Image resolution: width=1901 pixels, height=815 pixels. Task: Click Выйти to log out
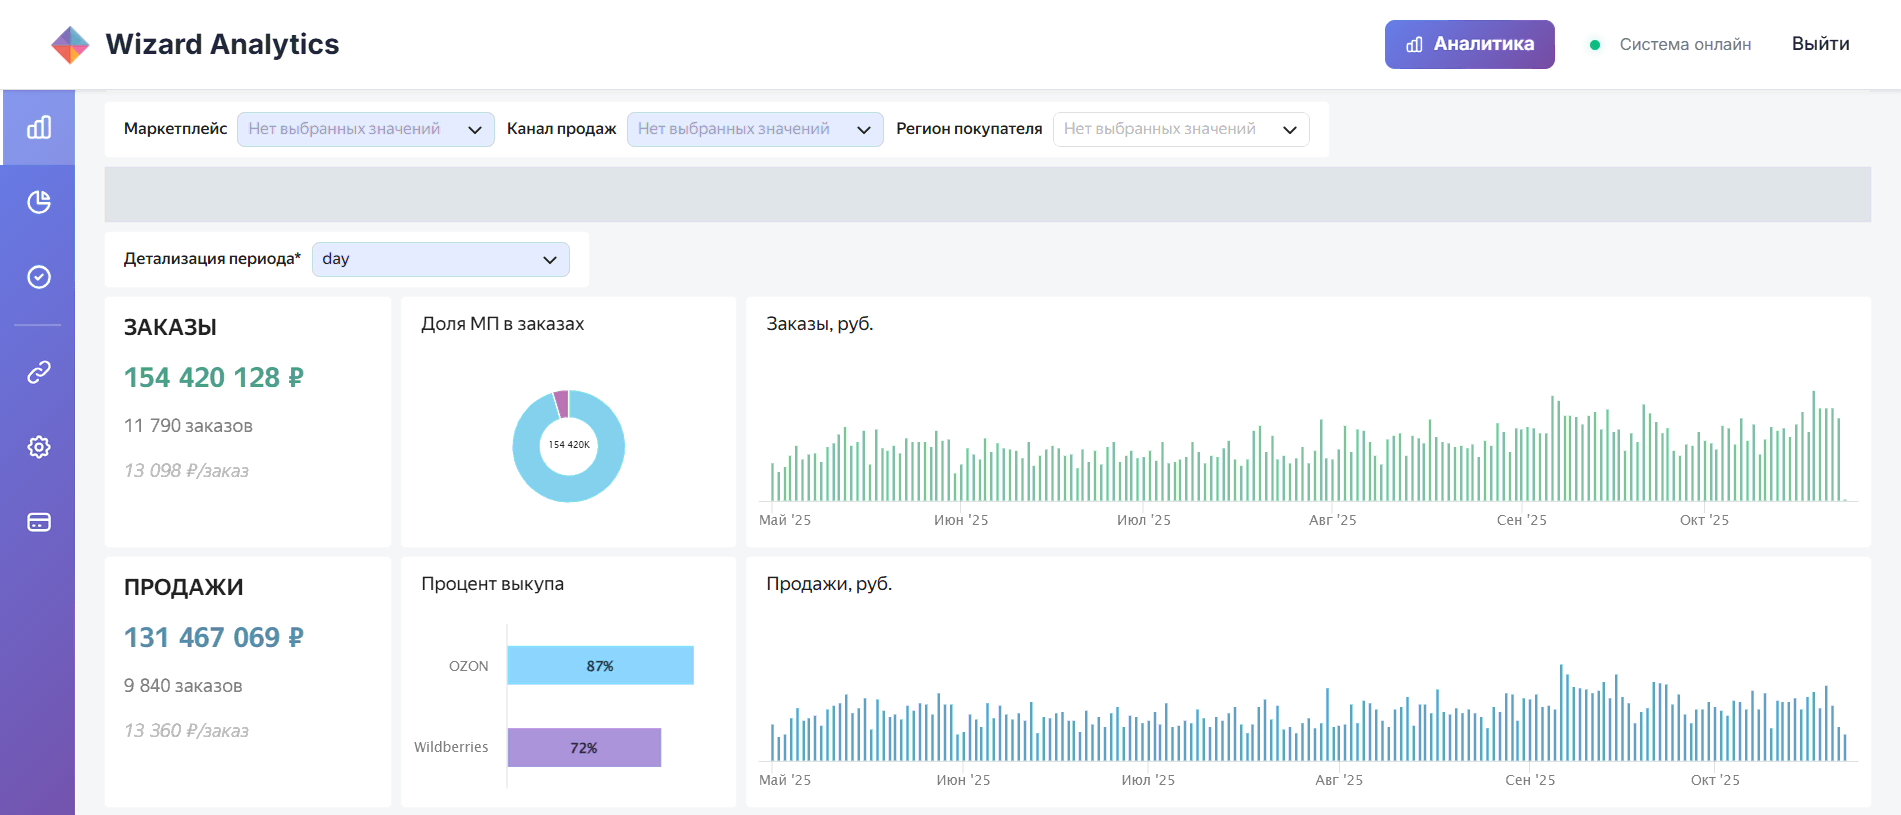coord(1820,44)
